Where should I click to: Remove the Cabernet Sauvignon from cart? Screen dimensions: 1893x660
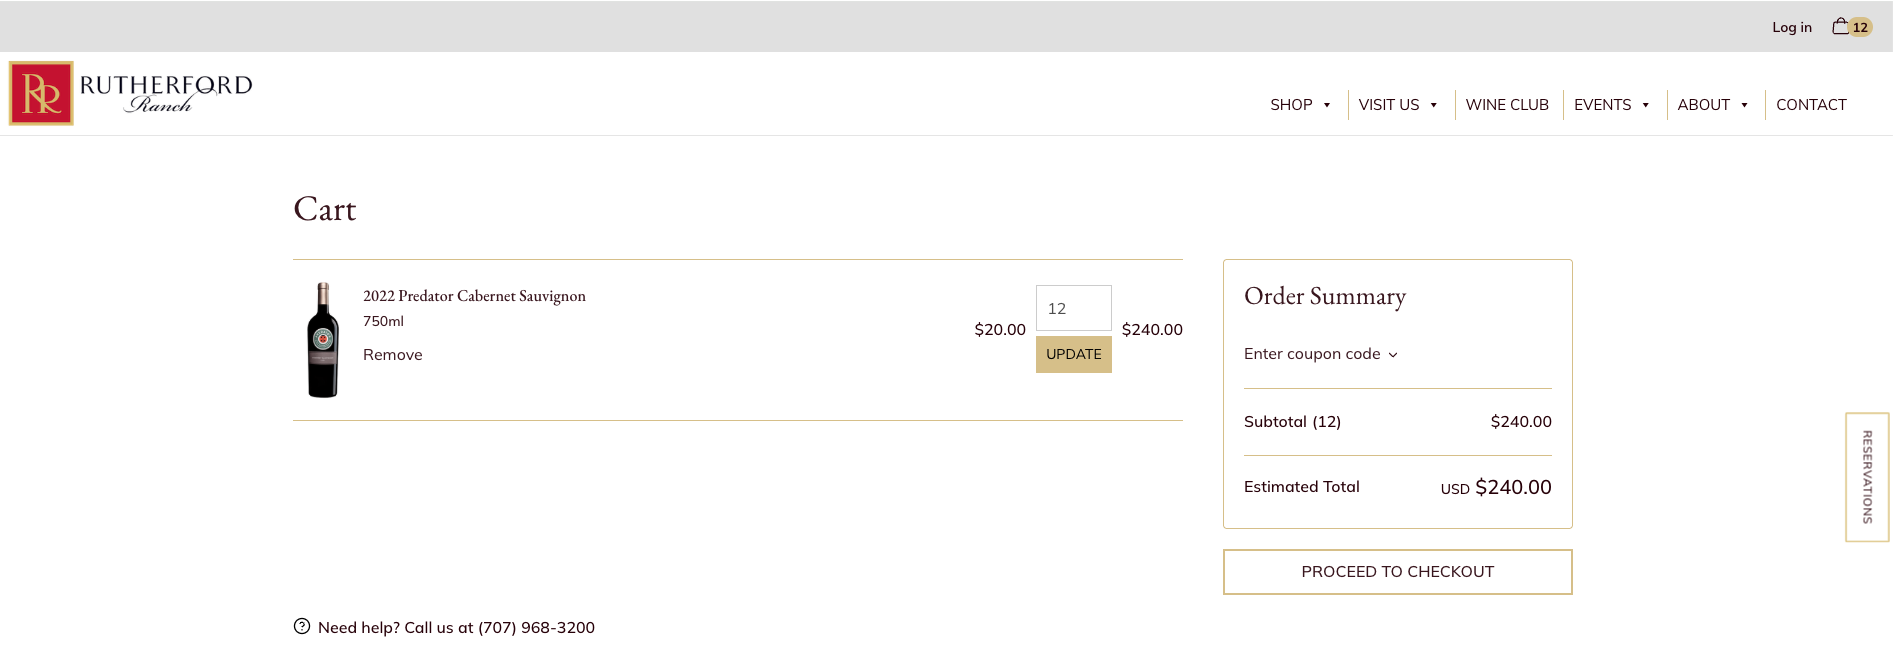(x=392, y=355)
